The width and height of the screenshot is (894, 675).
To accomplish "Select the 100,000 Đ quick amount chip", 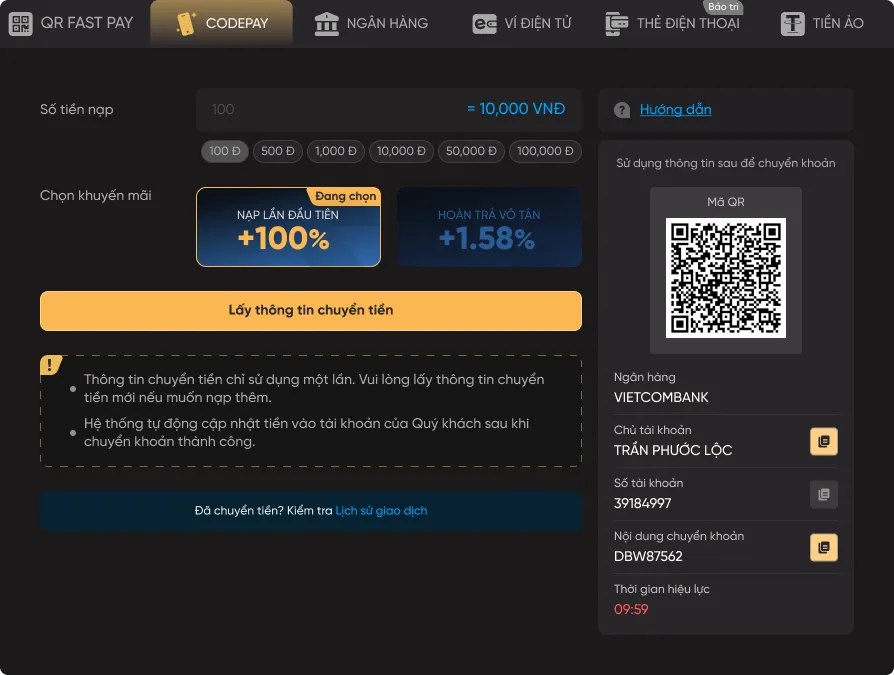I will 545,151.
